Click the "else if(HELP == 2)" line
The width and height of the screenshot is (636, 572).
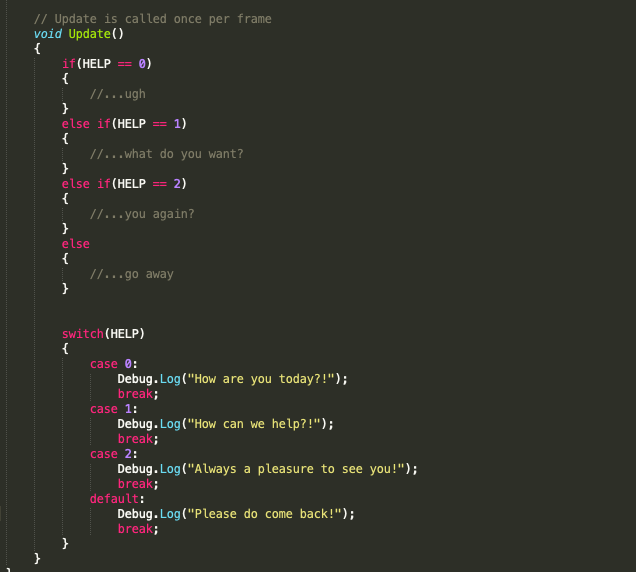[x=124, y=184]
